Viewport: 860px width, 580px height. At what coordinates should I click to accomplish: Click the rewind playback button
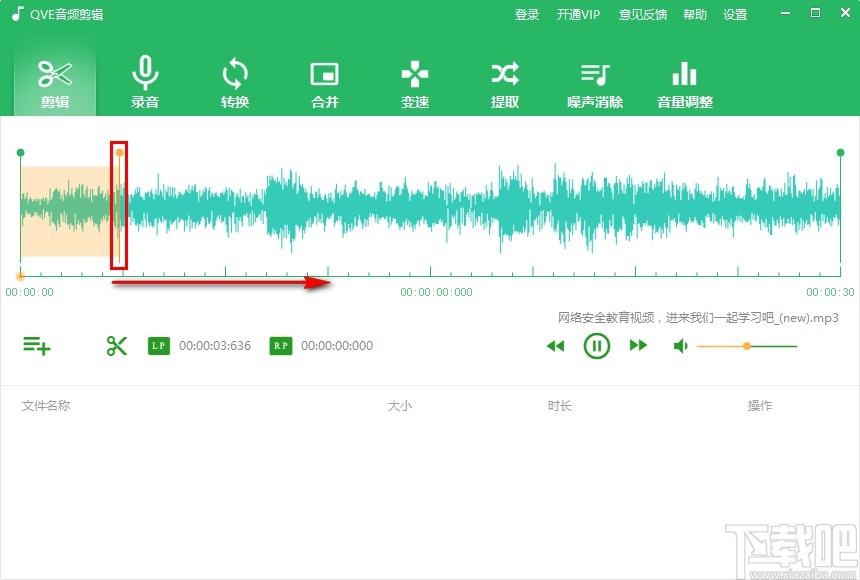[556, 346]
